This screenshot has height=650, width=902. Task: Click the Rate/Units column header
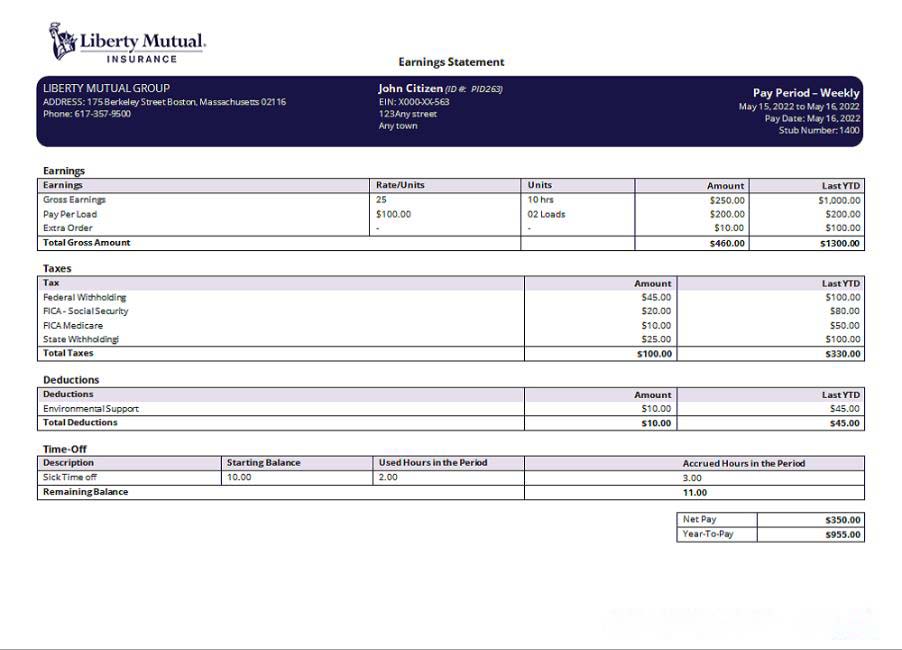(x=400, y=185)
